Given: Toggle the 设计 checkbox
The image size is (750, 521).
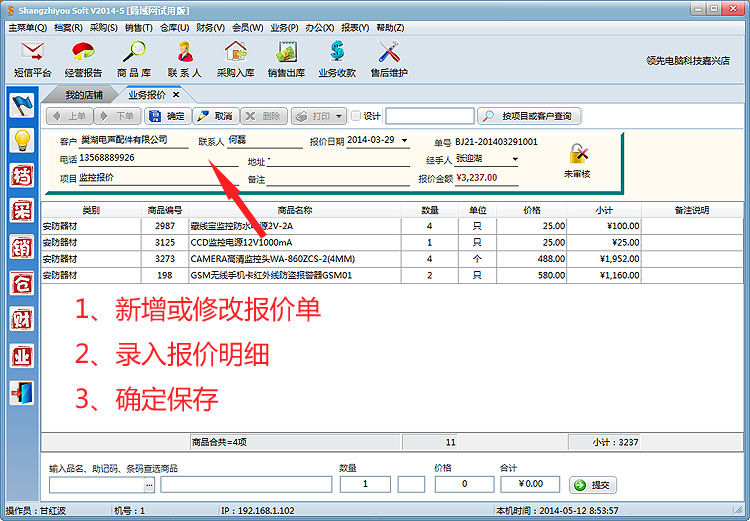Looking at the screenshot, I should tap(356, 116).
